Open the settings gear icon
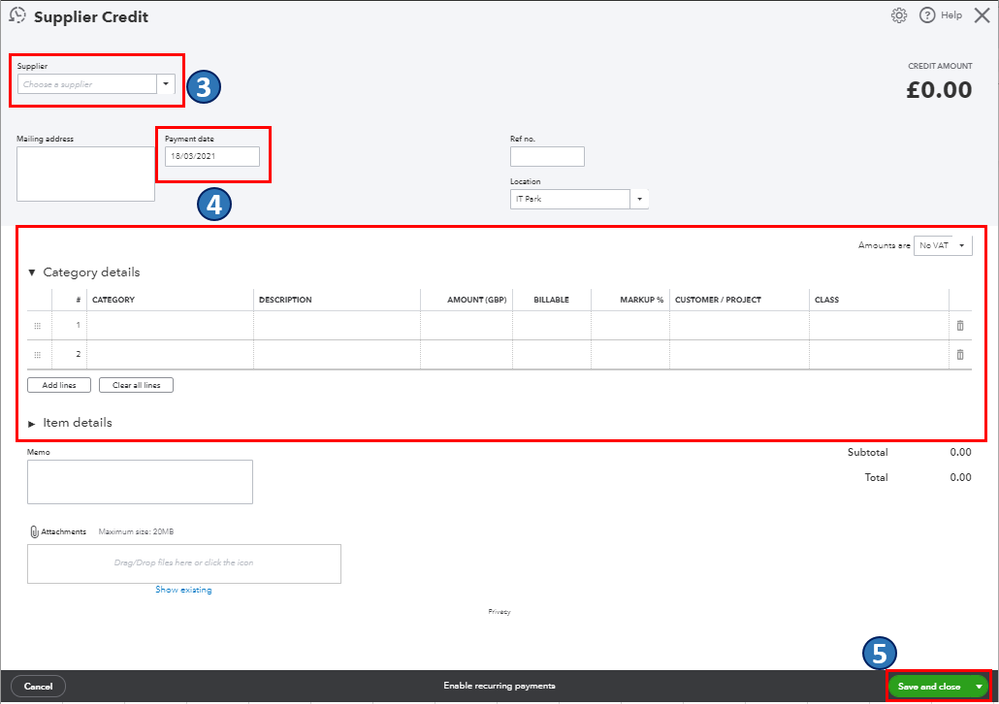The image size is (999, 704). point(899,15)
